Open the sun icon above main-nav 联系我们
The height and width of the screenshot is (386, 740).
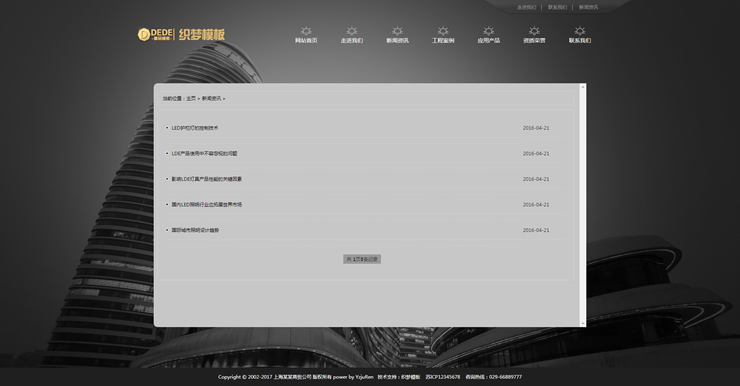click(x=580, y=31)
